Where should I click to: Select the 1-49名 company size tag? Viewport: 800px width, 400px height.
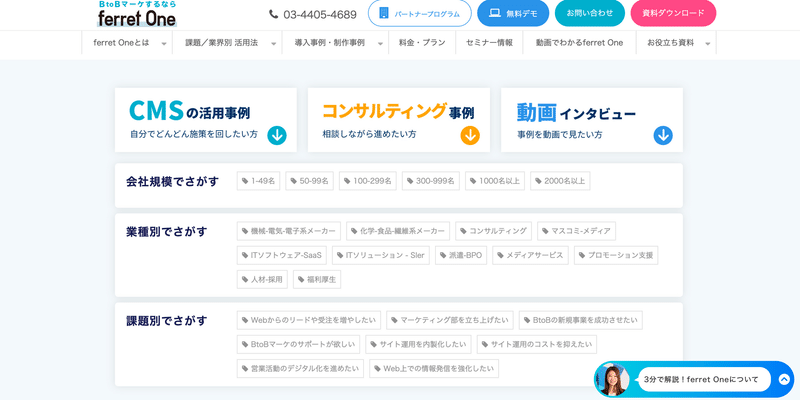pyautogui.click(x=258, y=181)
